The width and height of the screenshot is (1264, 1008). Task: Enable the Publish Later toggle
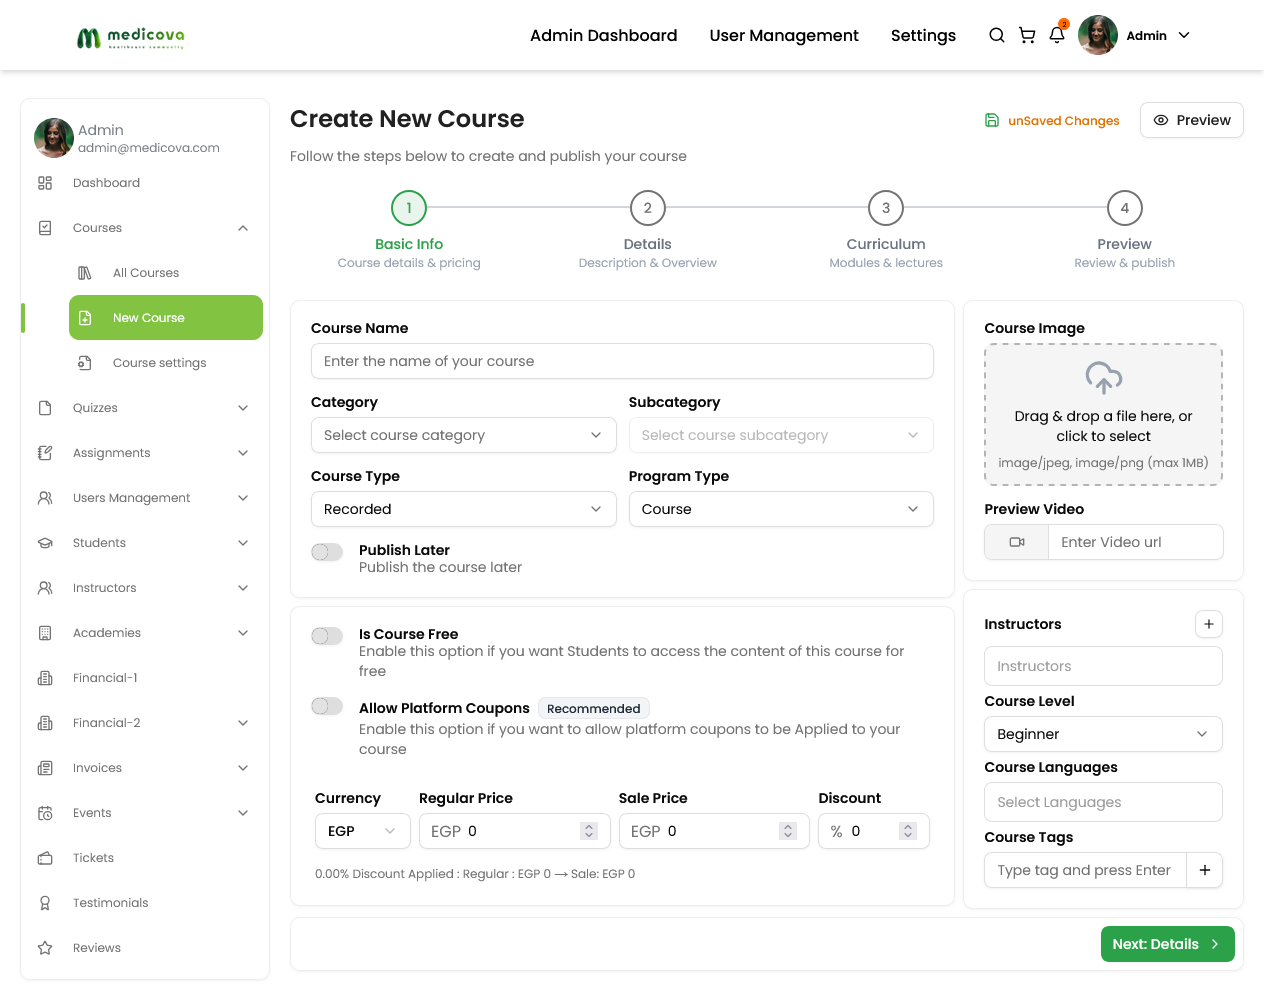point(326,551)
